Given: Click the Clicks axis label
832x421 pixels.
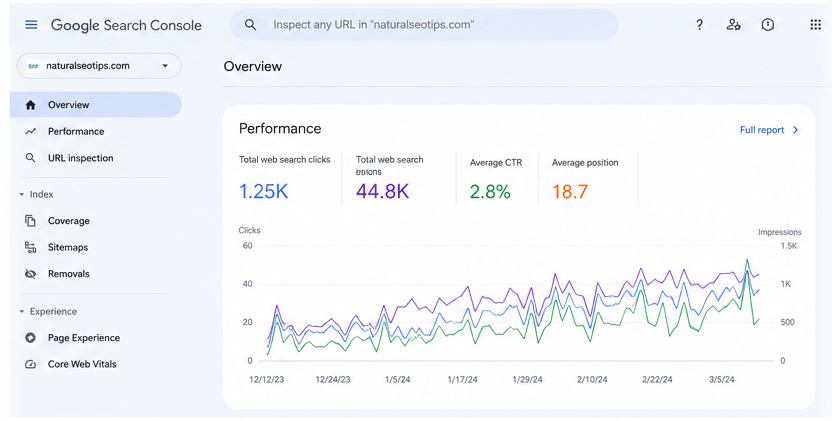Looking at the screenshot, I should point(249,230).
